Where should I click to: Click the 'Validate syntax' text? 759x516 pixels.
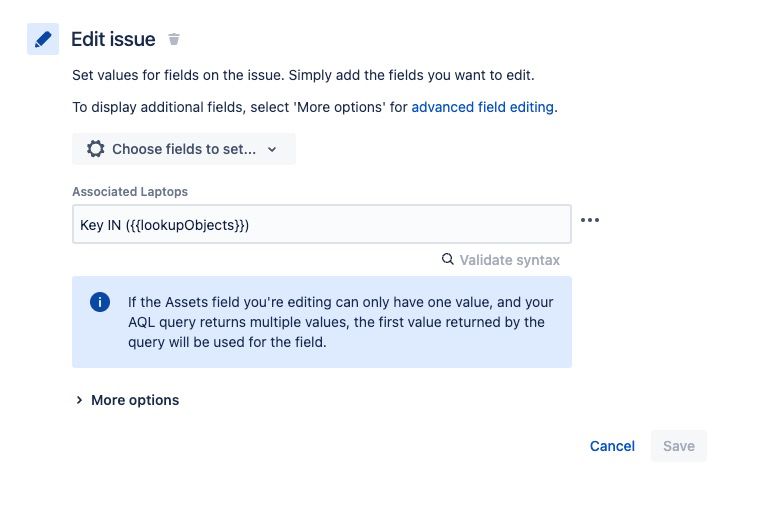tap(509, 260)
